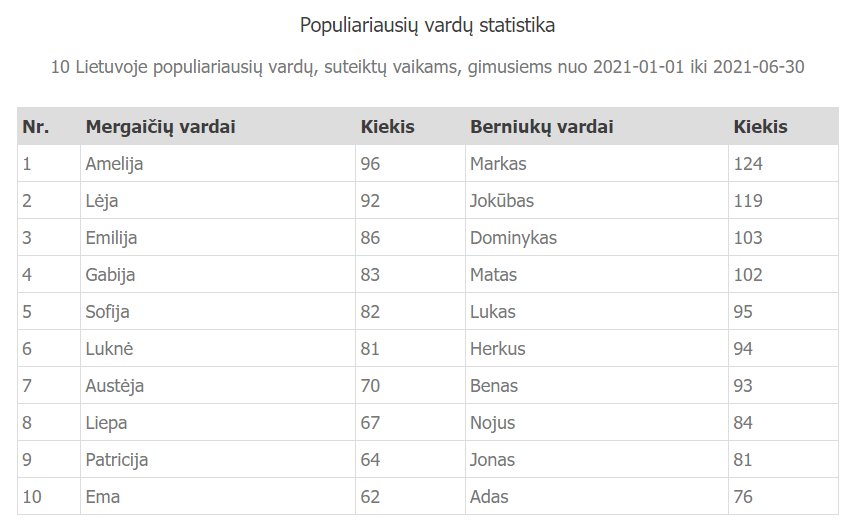Select the name Adas in the last row
Screen dimensions: 861x532
click(489, 496)
